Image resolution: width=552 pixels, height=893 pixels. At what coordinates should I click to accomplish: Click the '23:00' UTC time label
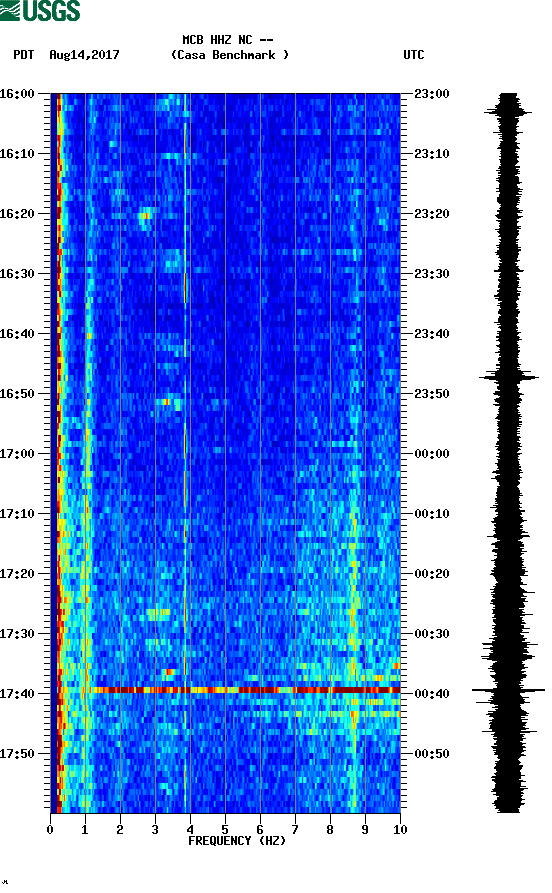tap(432, 93)
